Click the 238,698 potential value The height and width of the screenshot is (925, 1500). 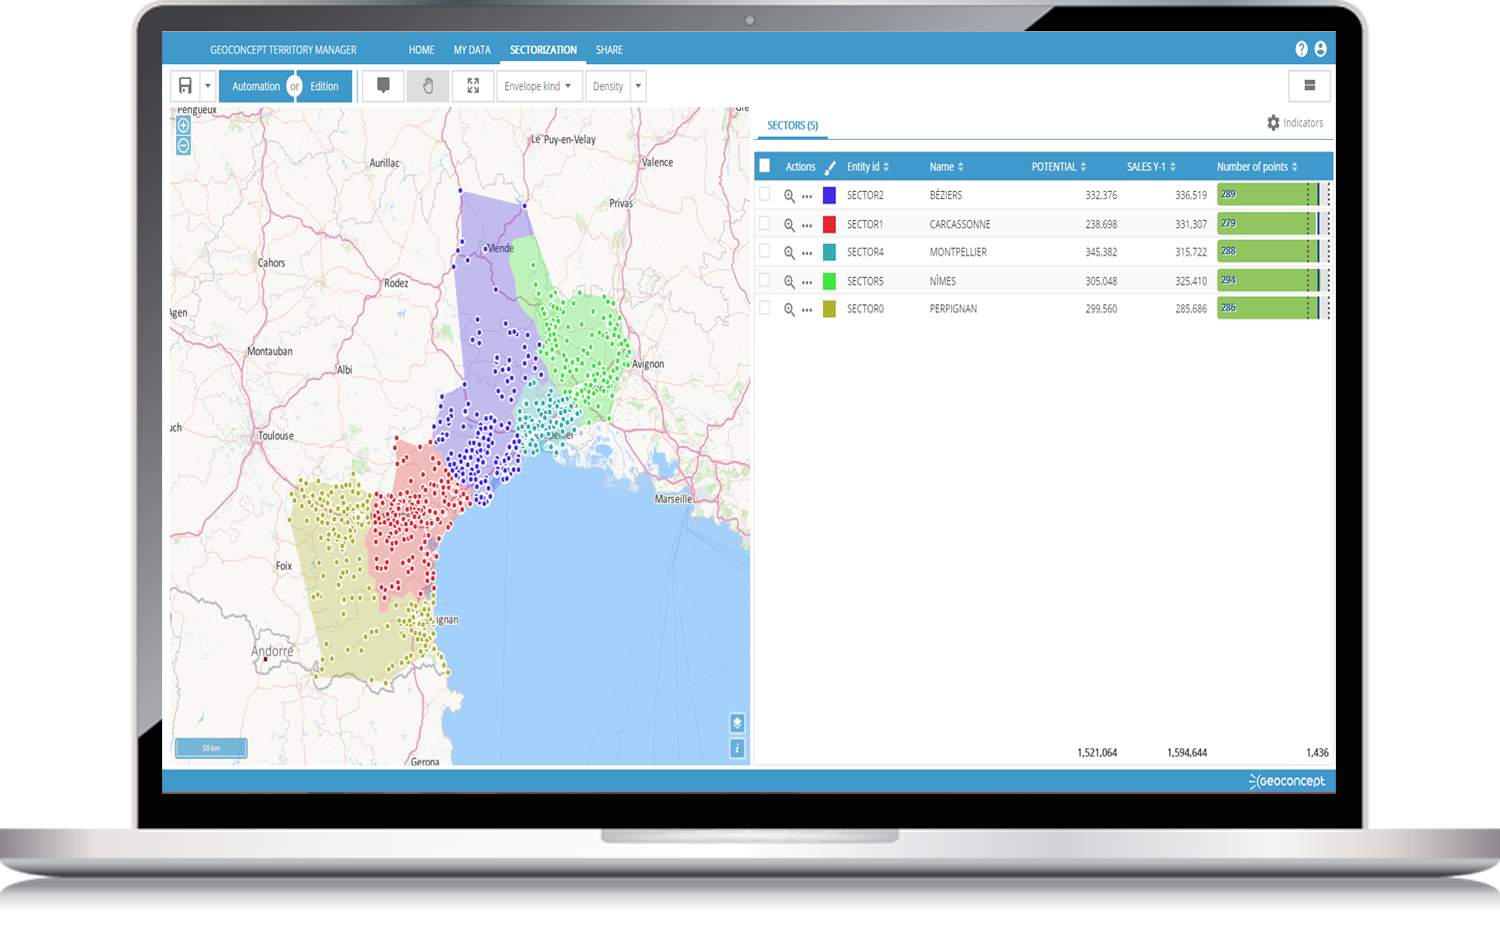(x=1101, y=224)
